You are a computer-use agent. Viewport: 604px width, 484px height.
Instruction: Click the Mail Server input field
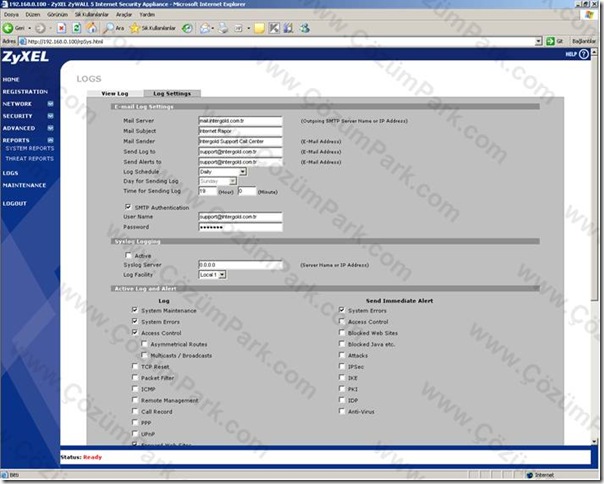click(x=240, y=121)
